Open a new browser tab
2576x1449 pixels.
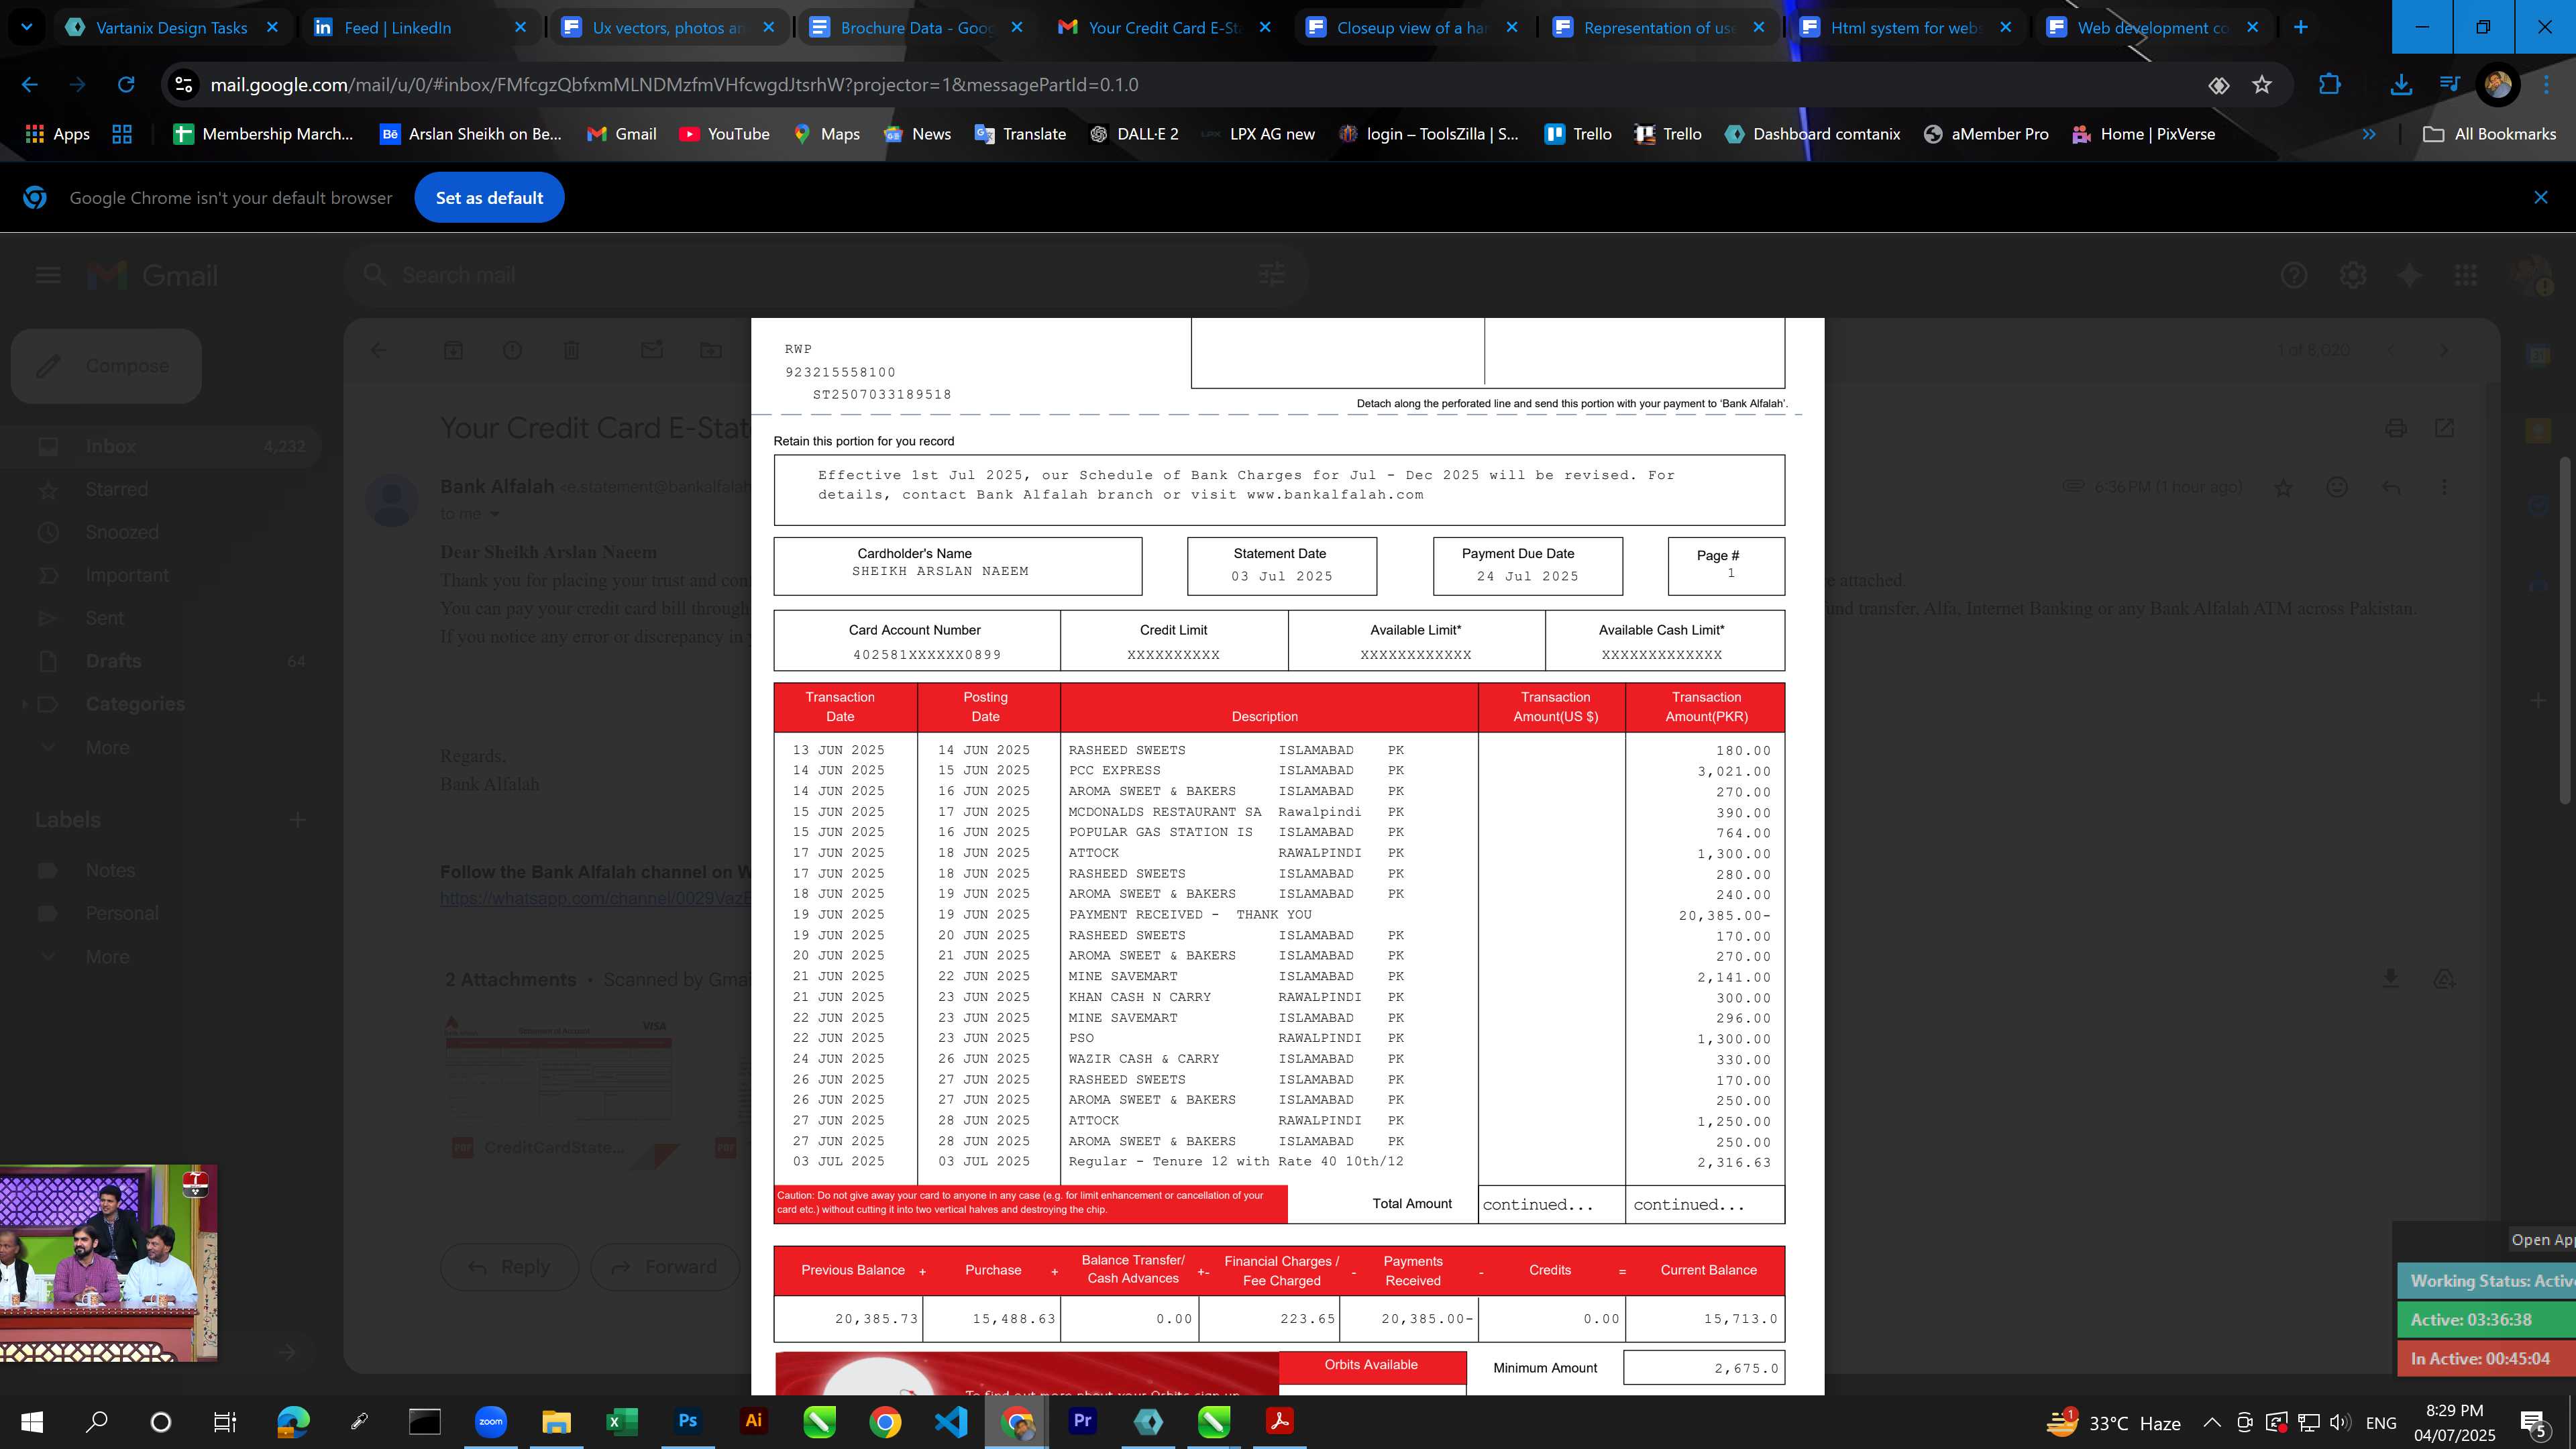click(x=2301, y=27)
